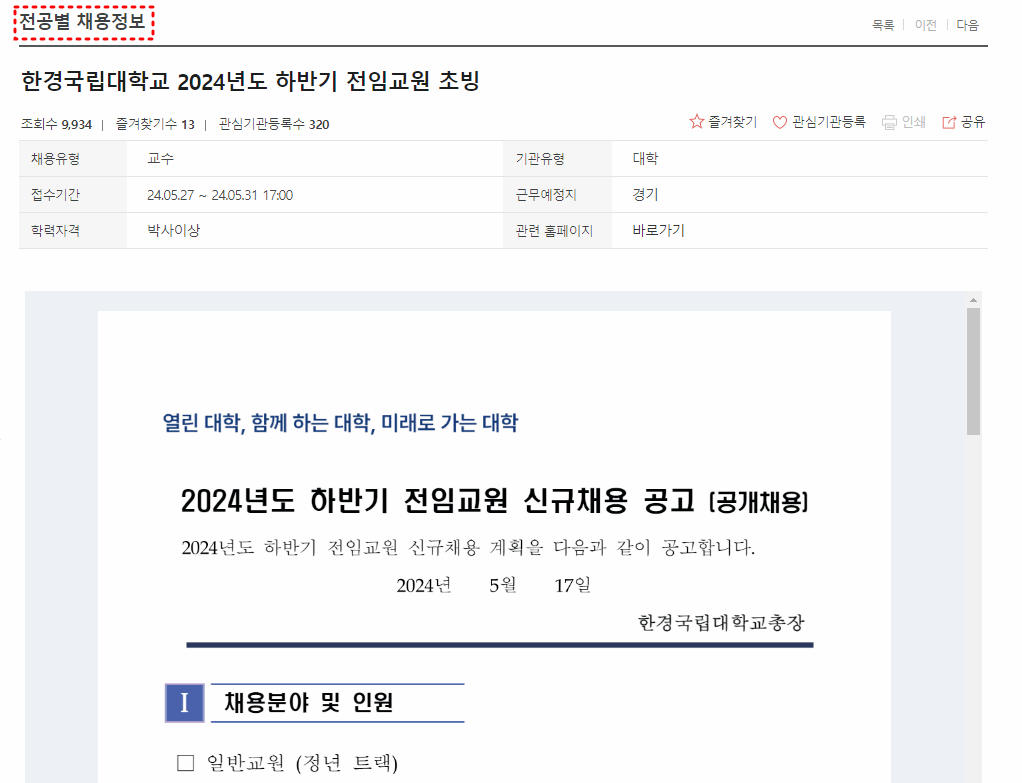Go to the 이전 posting
The image size is (1022, 783).
click(926, 25)
